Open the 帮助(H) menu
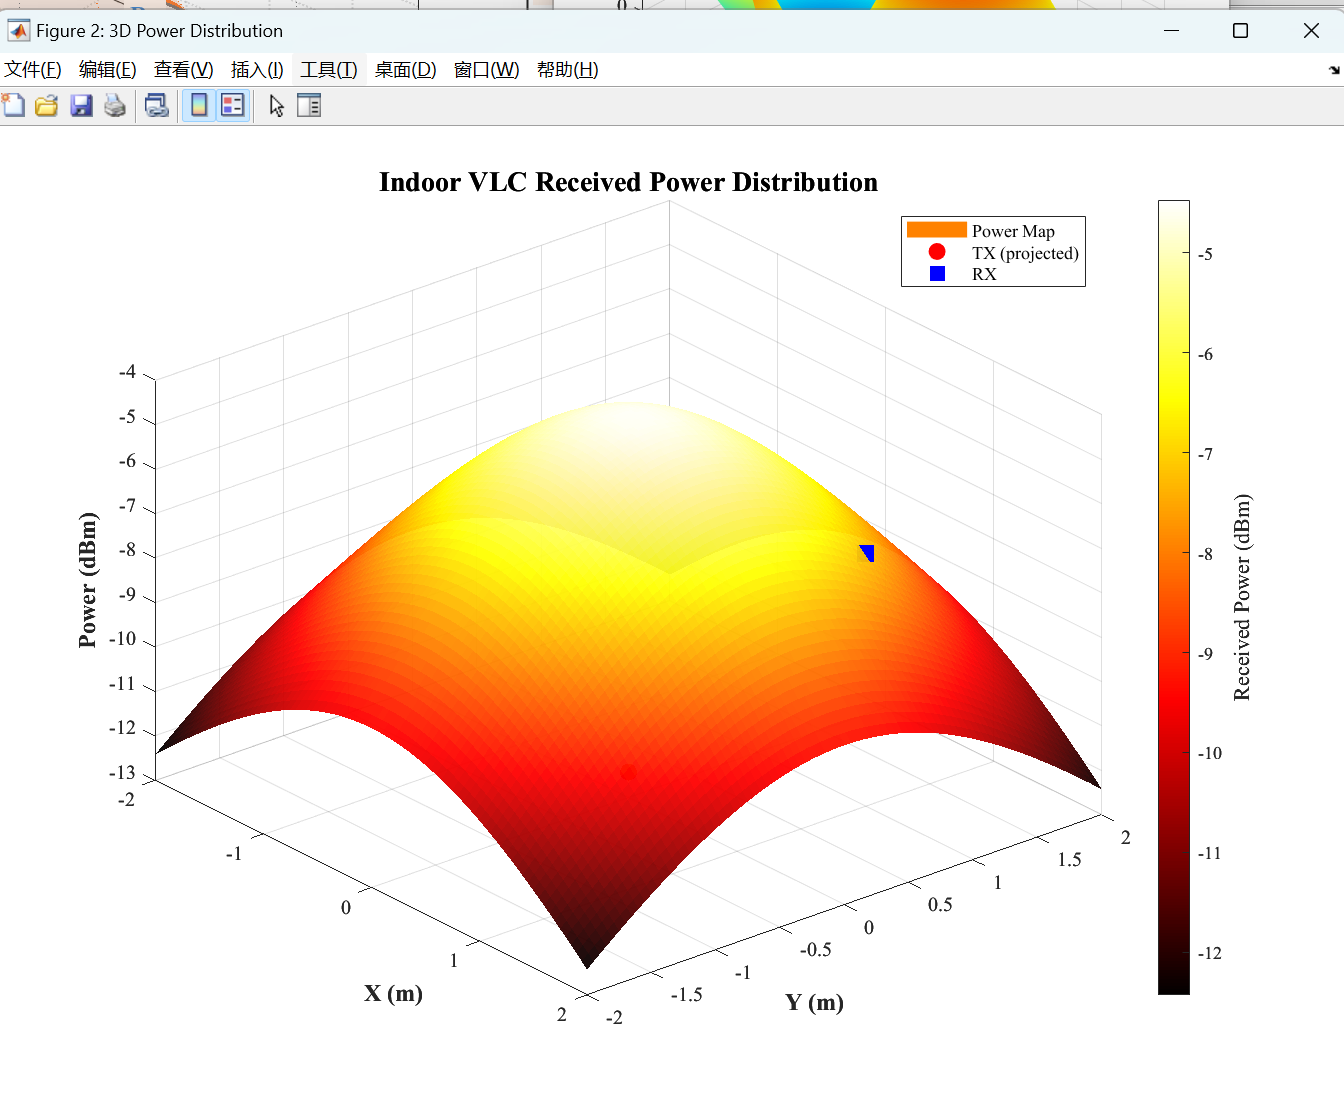This screenshot has width=1344, height=1094. click(568, 69)
